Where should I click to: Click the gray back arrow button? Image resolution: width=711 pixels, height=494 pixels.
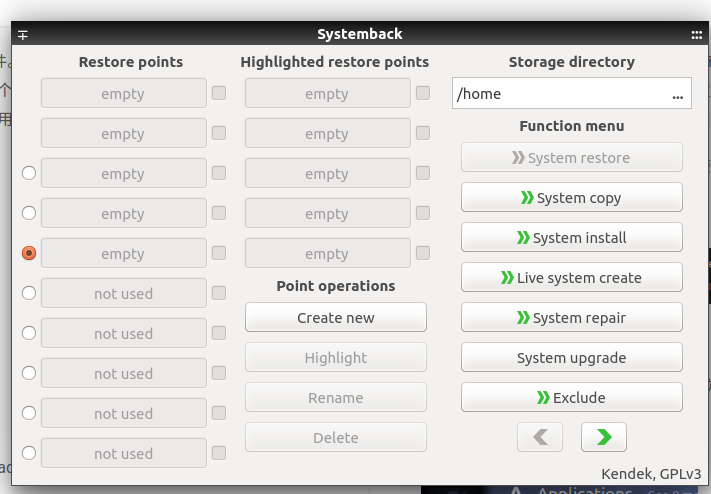[x=540, y=437]
